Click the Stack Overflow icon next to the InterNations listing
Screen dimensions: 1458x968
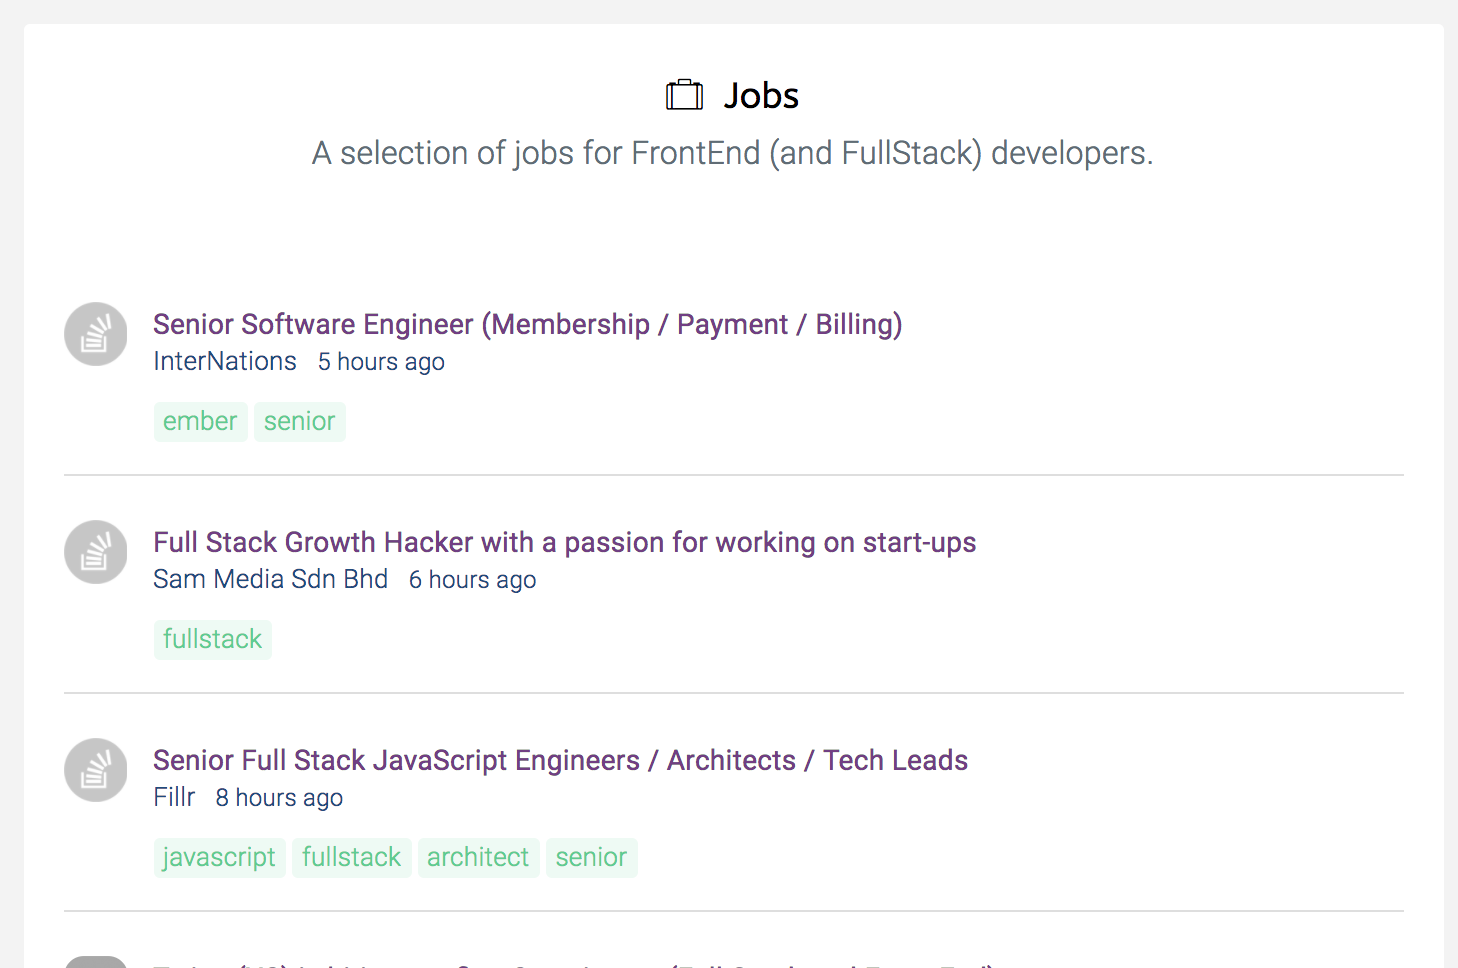point(95,334)
